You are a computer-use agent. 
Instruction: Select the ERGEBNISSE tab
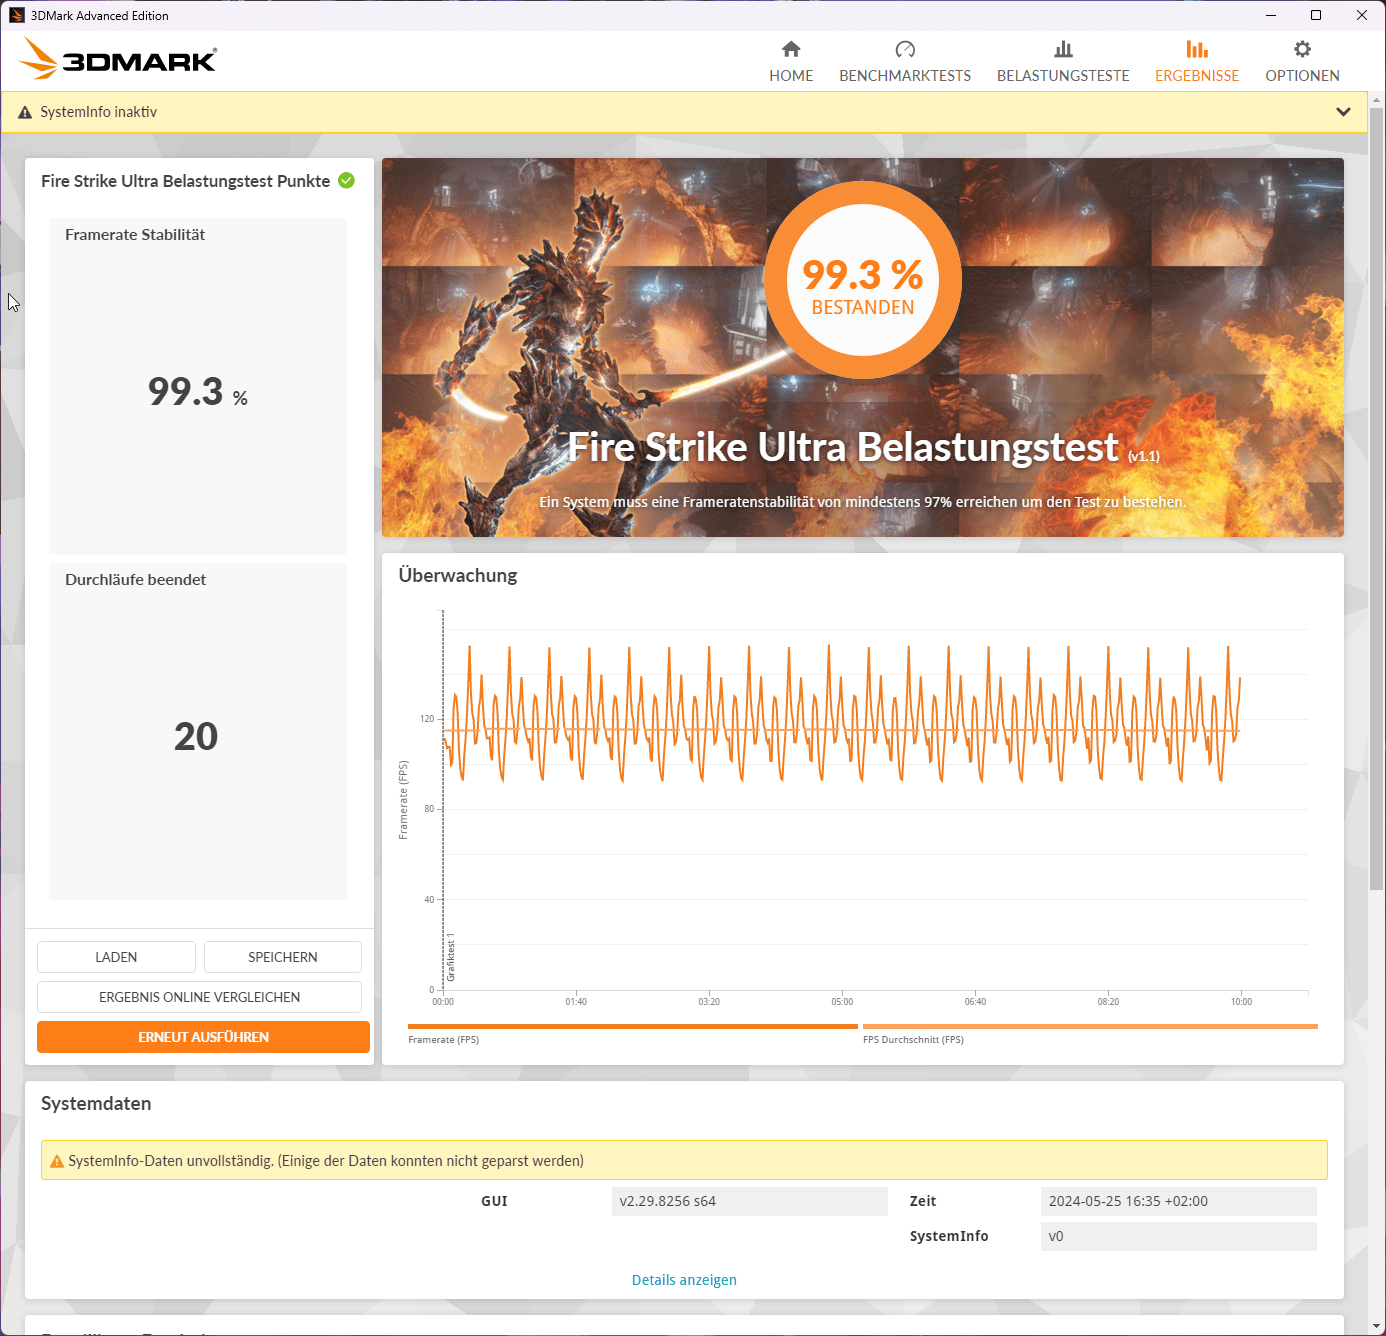pos(1197,61)
